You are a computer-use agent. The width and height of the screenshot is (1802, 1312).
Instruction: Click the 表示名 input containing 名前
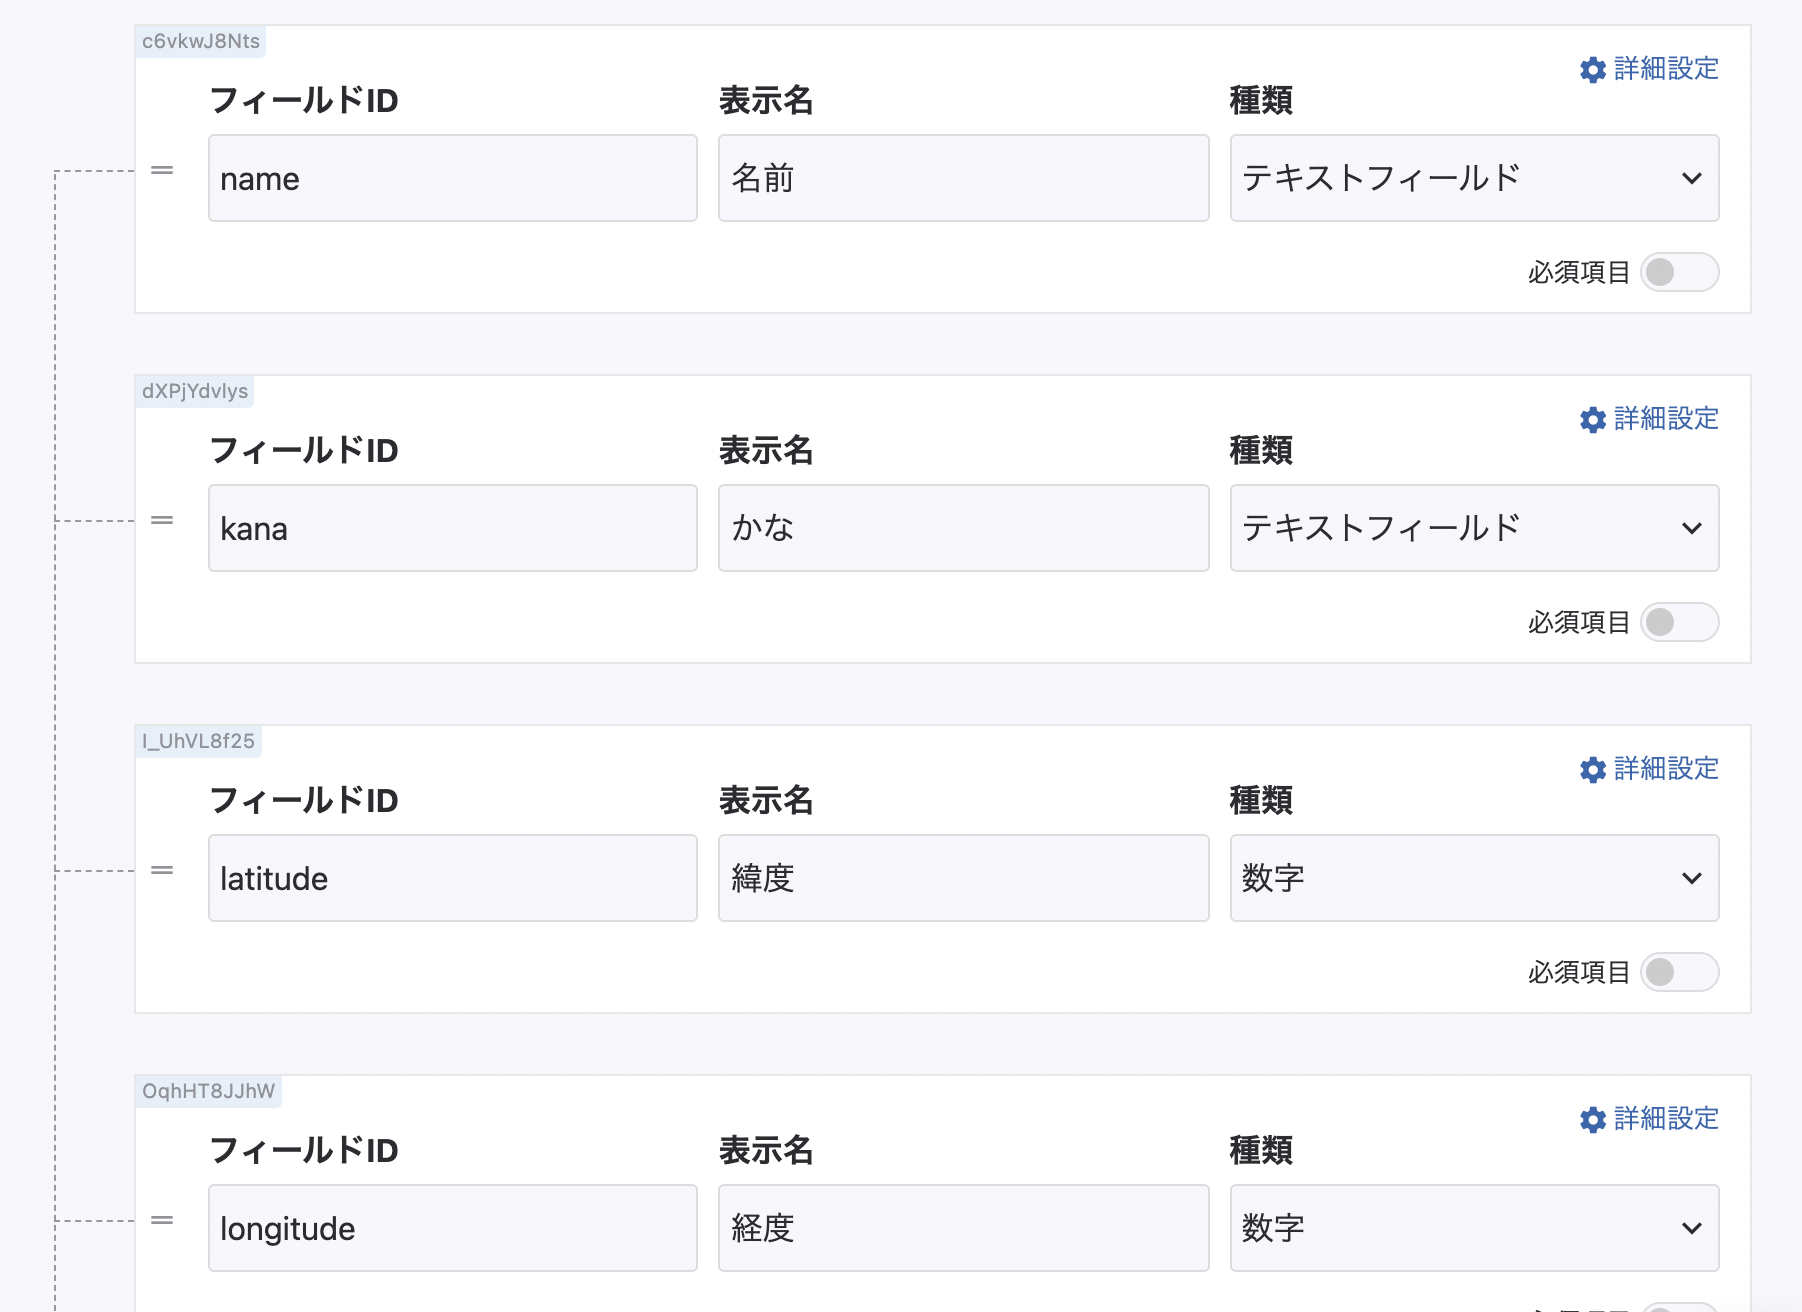click(963, 178)
